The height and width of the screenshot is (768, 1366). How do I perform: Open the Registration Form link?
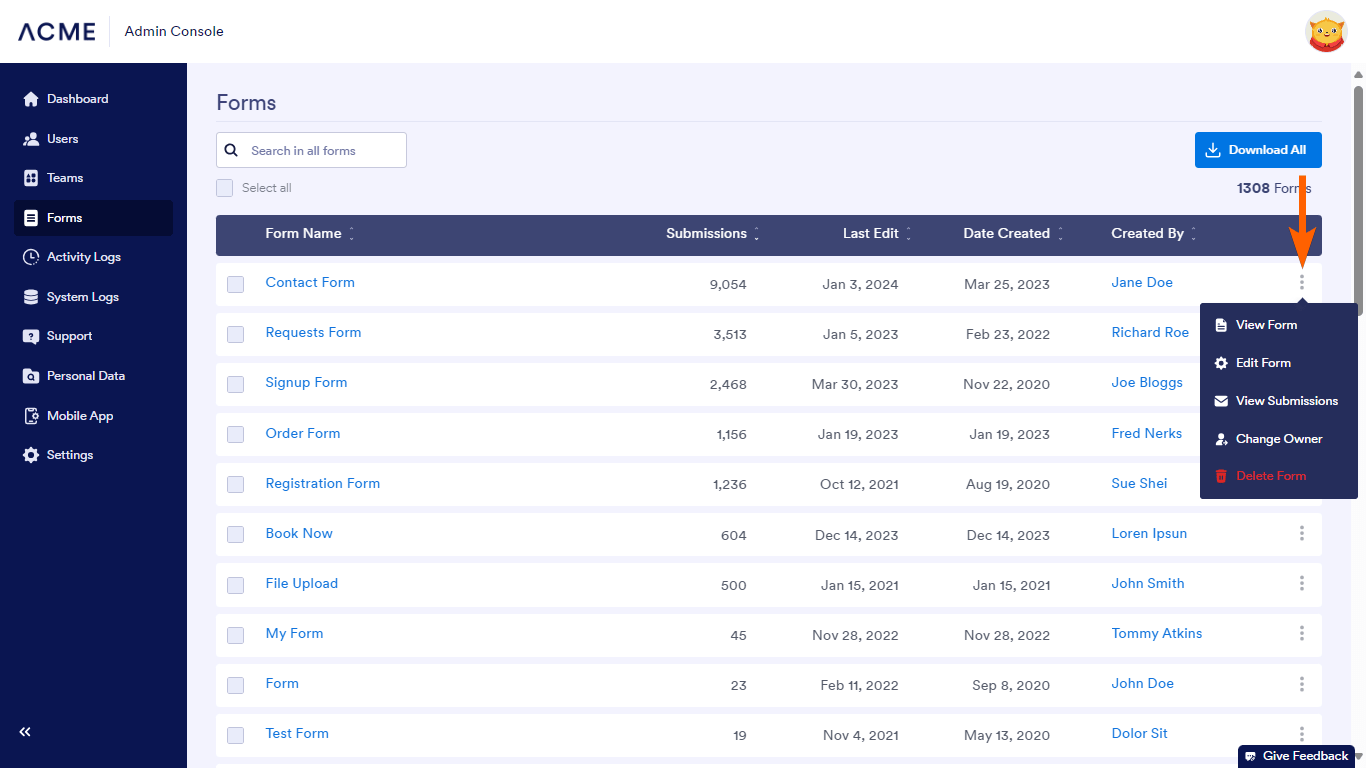point(322,484)
